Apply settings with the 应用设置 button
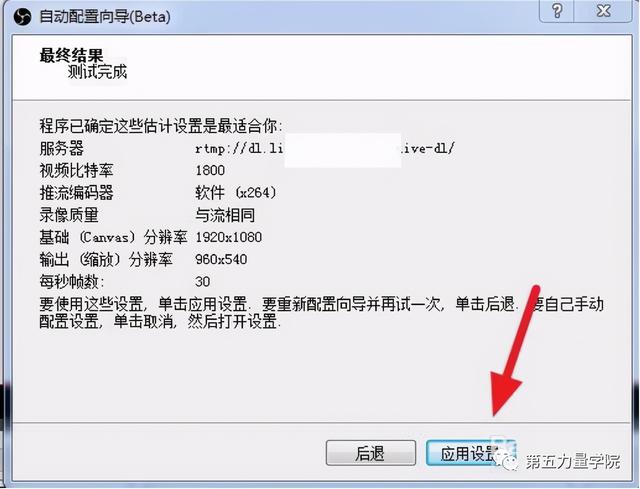The width and height of the screenshot is (640, 489). tap(470, 453)
